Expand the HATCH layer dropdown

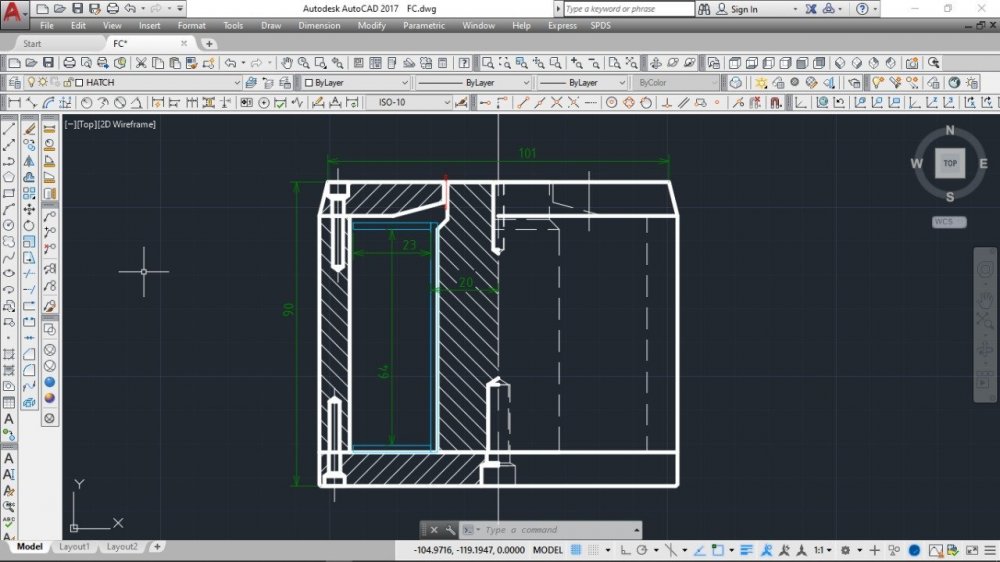click(x=237, y=83)
